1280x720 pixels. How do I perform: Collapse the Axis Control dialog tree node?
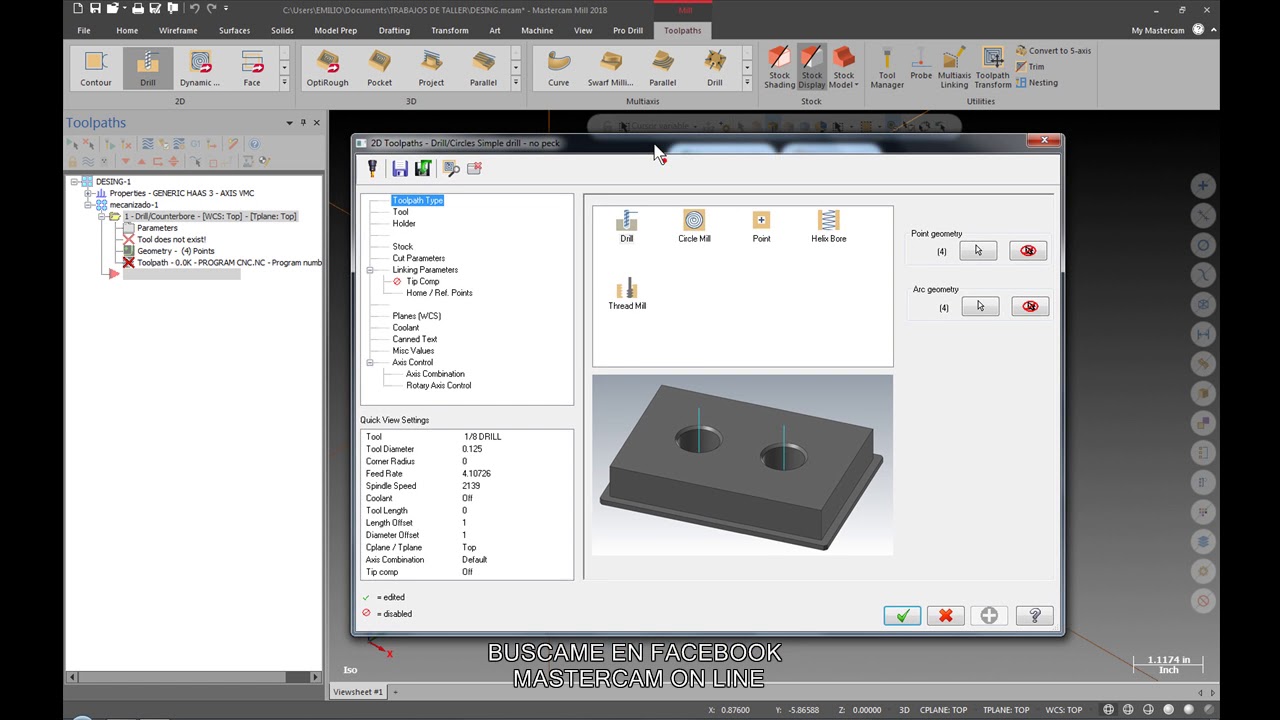pos(370,362)
